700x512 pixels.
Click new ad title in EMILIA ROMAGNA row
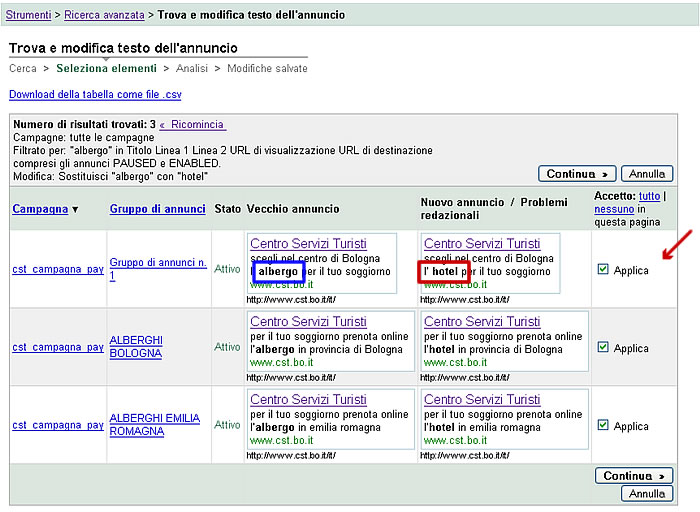(482, 400)
